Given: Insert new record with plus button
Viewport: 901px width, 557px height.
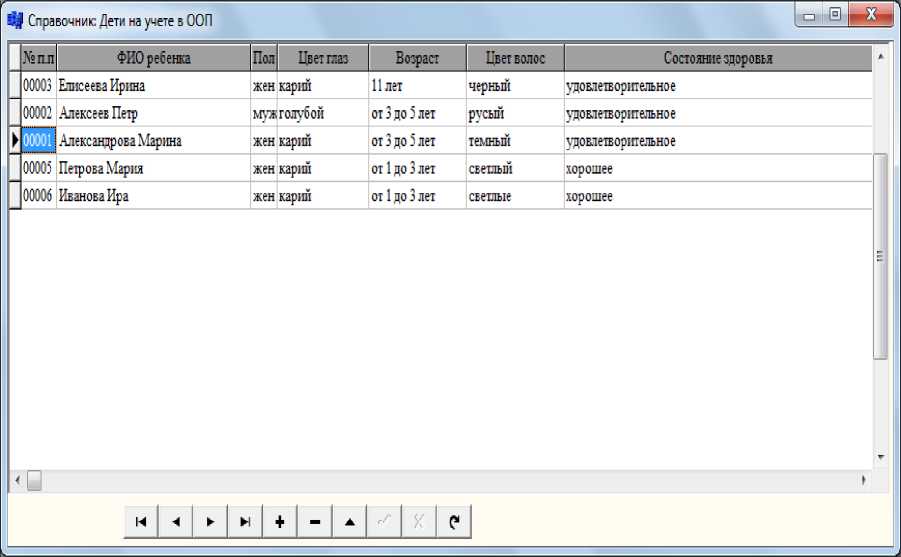Looking at the screenshot, I should point(280,521).
